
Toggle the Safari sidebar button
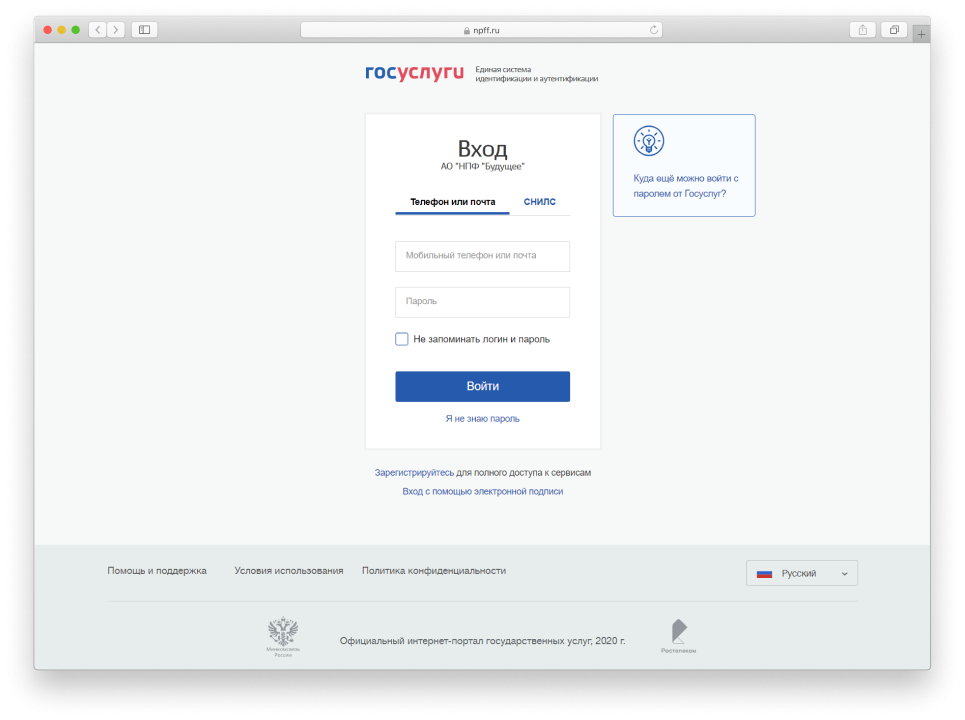pyautogui.click(x=145, y=30)
